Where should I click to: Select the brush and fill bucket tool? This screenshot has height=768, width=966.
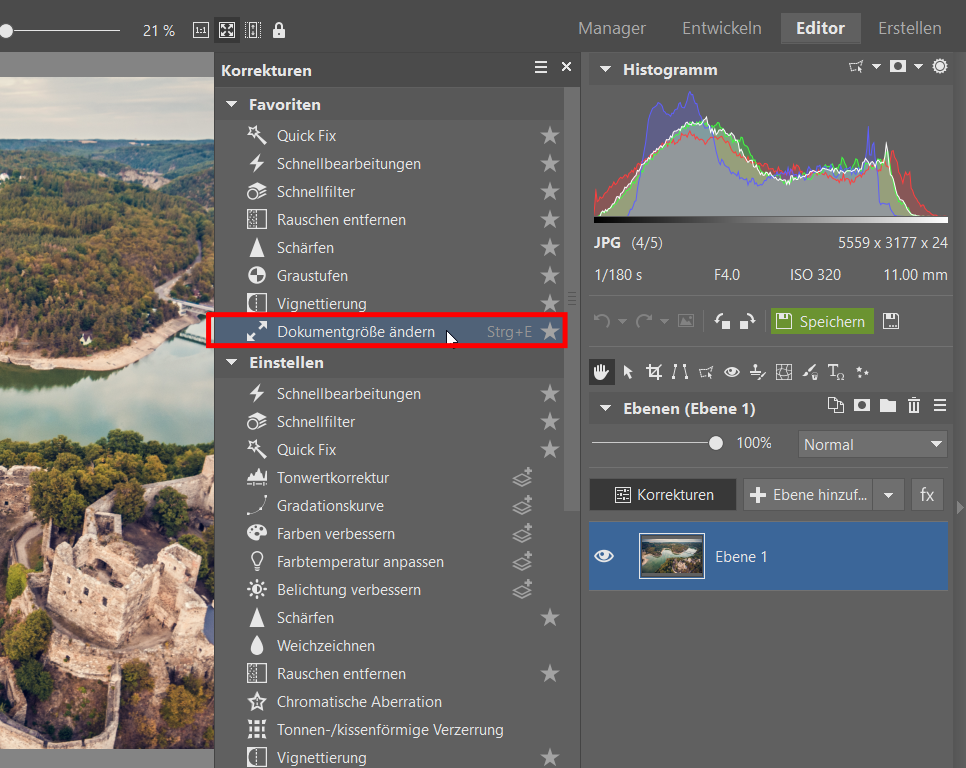tap(810, 372)
